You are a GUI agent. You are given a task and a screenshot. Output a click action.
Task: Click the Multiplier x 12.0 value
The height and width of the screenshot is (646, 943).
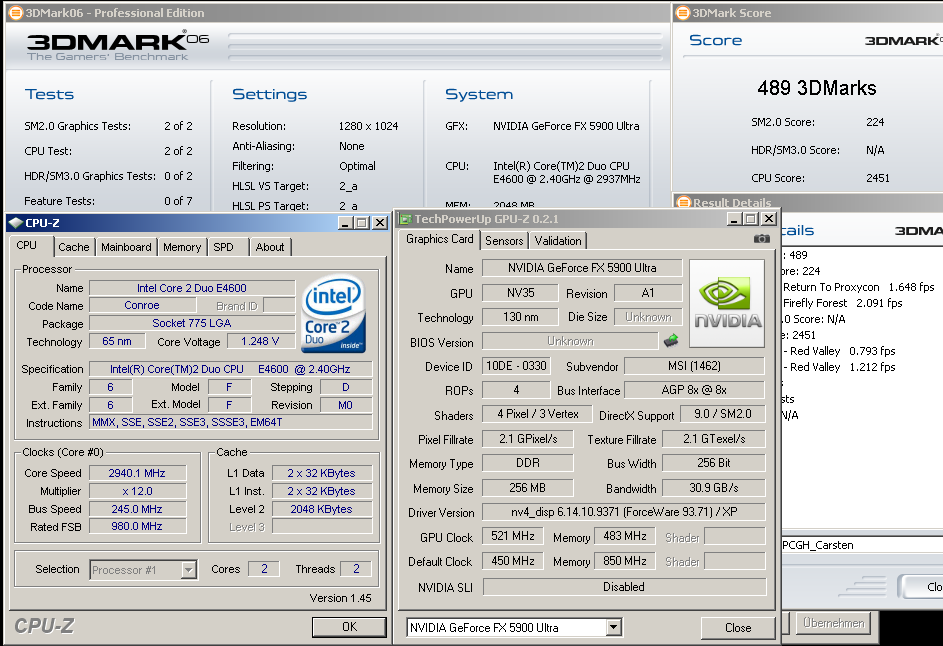(137, 491)
